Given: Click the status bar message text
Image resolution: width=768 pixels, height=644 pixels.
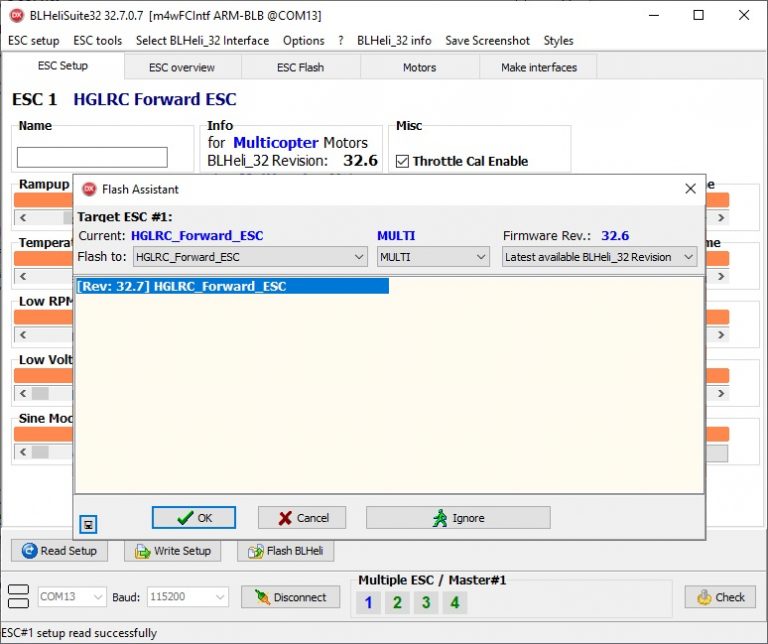Looking at the screenshot, I should click(79, 633).
